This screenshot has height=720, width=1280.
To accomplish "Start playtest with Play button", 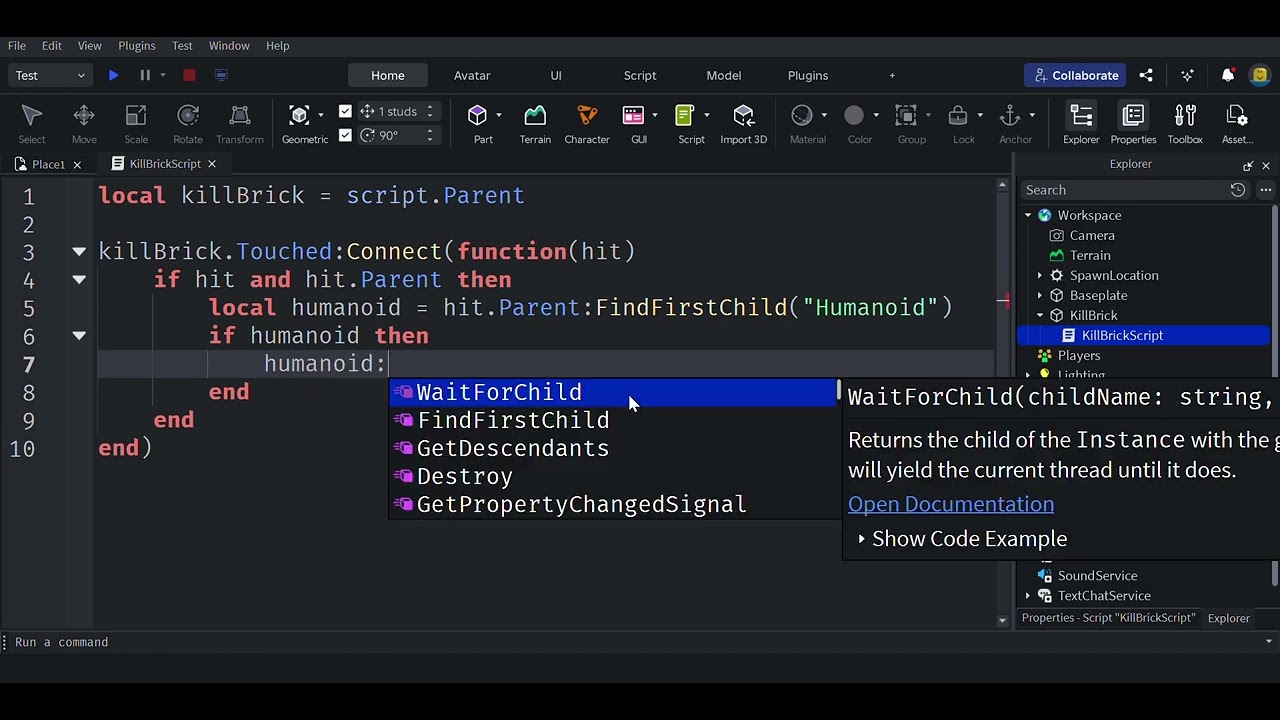I will pos(113,75).
